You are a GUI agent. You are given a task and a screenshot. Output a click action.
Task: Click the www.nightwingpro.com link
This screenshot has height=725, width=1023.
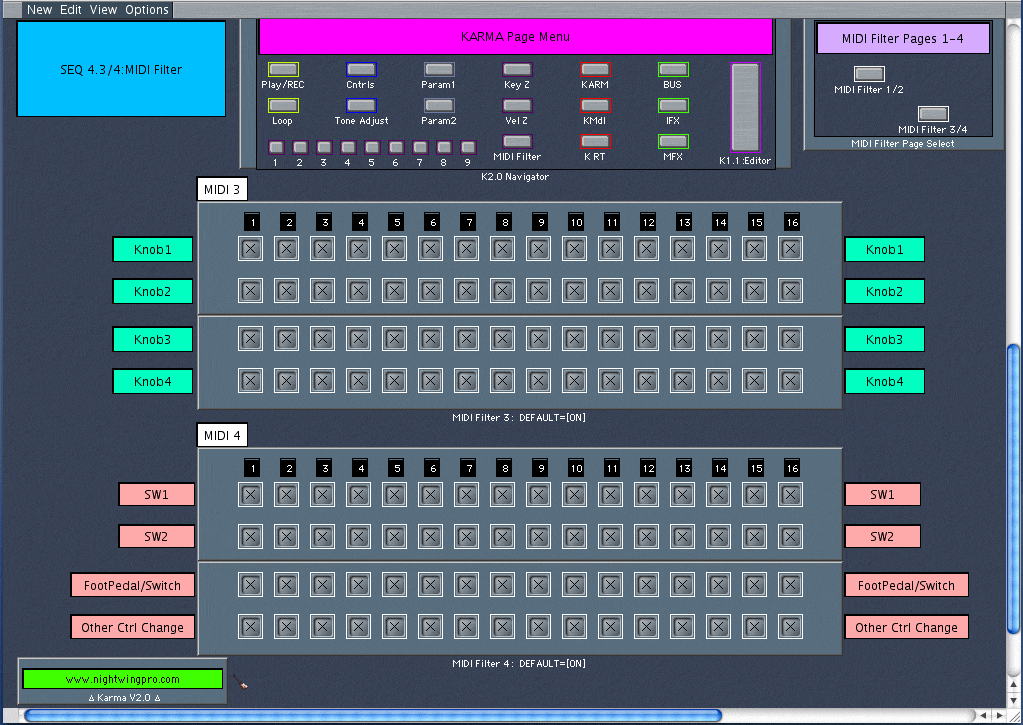pyautogui.click(x=123, y=679)
